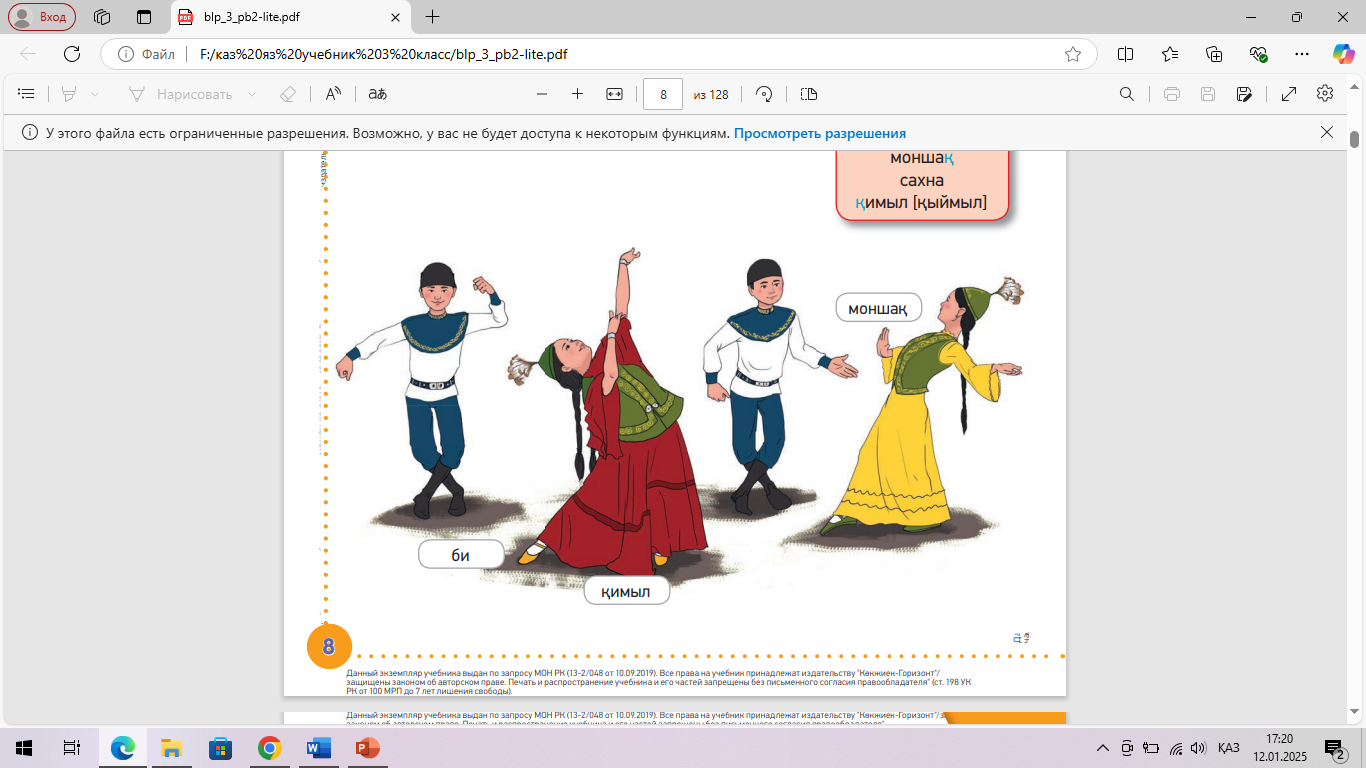Open Edge Settings and more menu
This screenshot has height=768, width=1366.
(1301, 54)
